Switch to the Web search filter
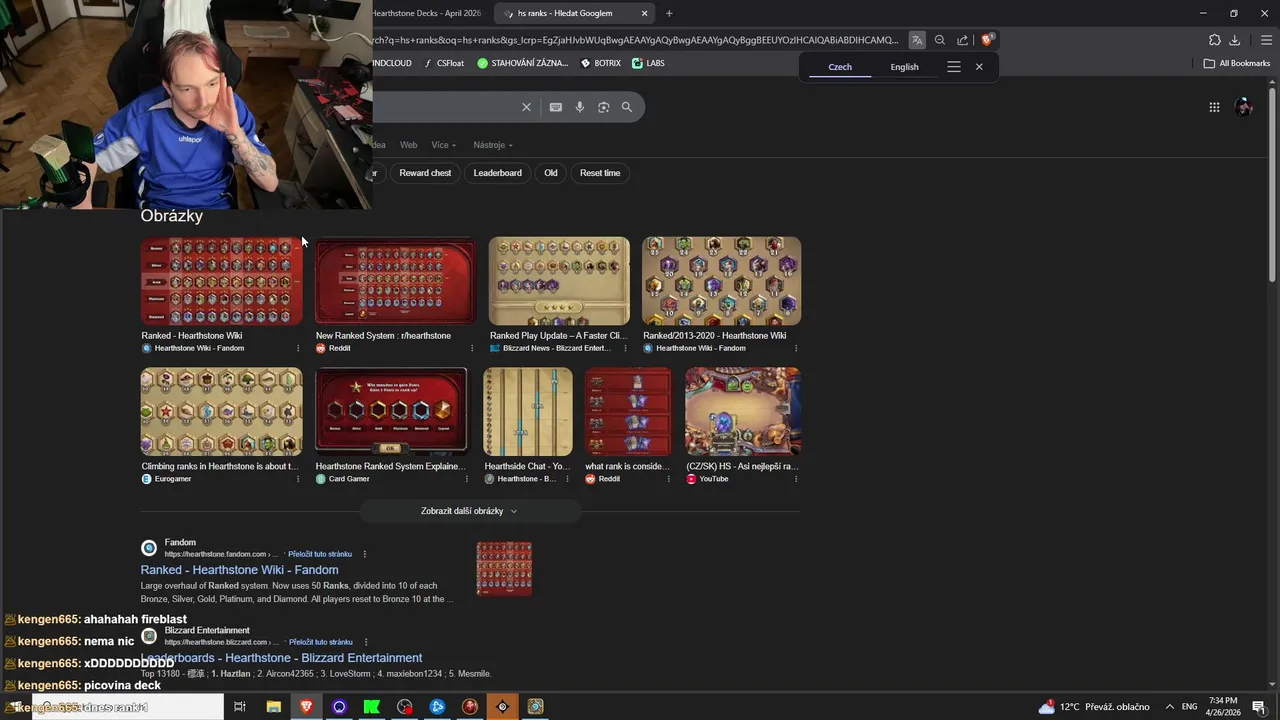 pos(408,145)
